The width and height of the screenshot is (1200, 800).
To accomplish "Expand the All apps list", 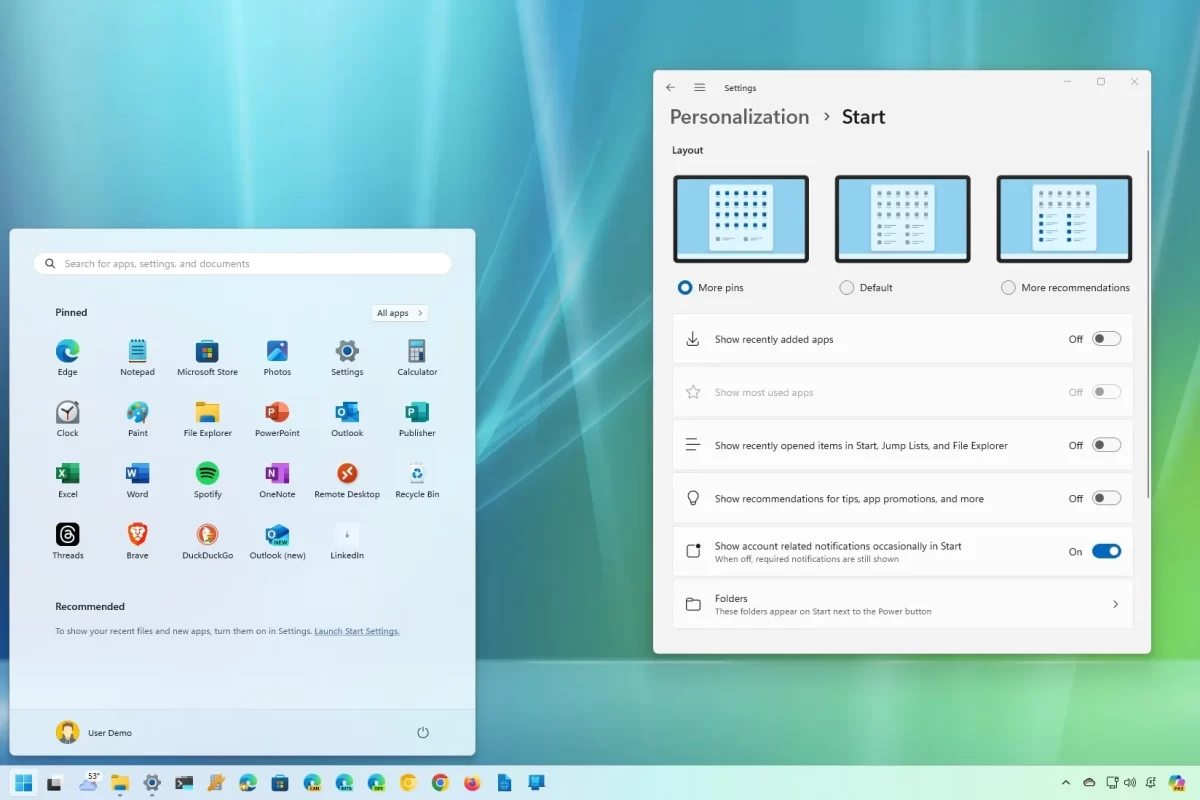I will click(x=399, y=312).
